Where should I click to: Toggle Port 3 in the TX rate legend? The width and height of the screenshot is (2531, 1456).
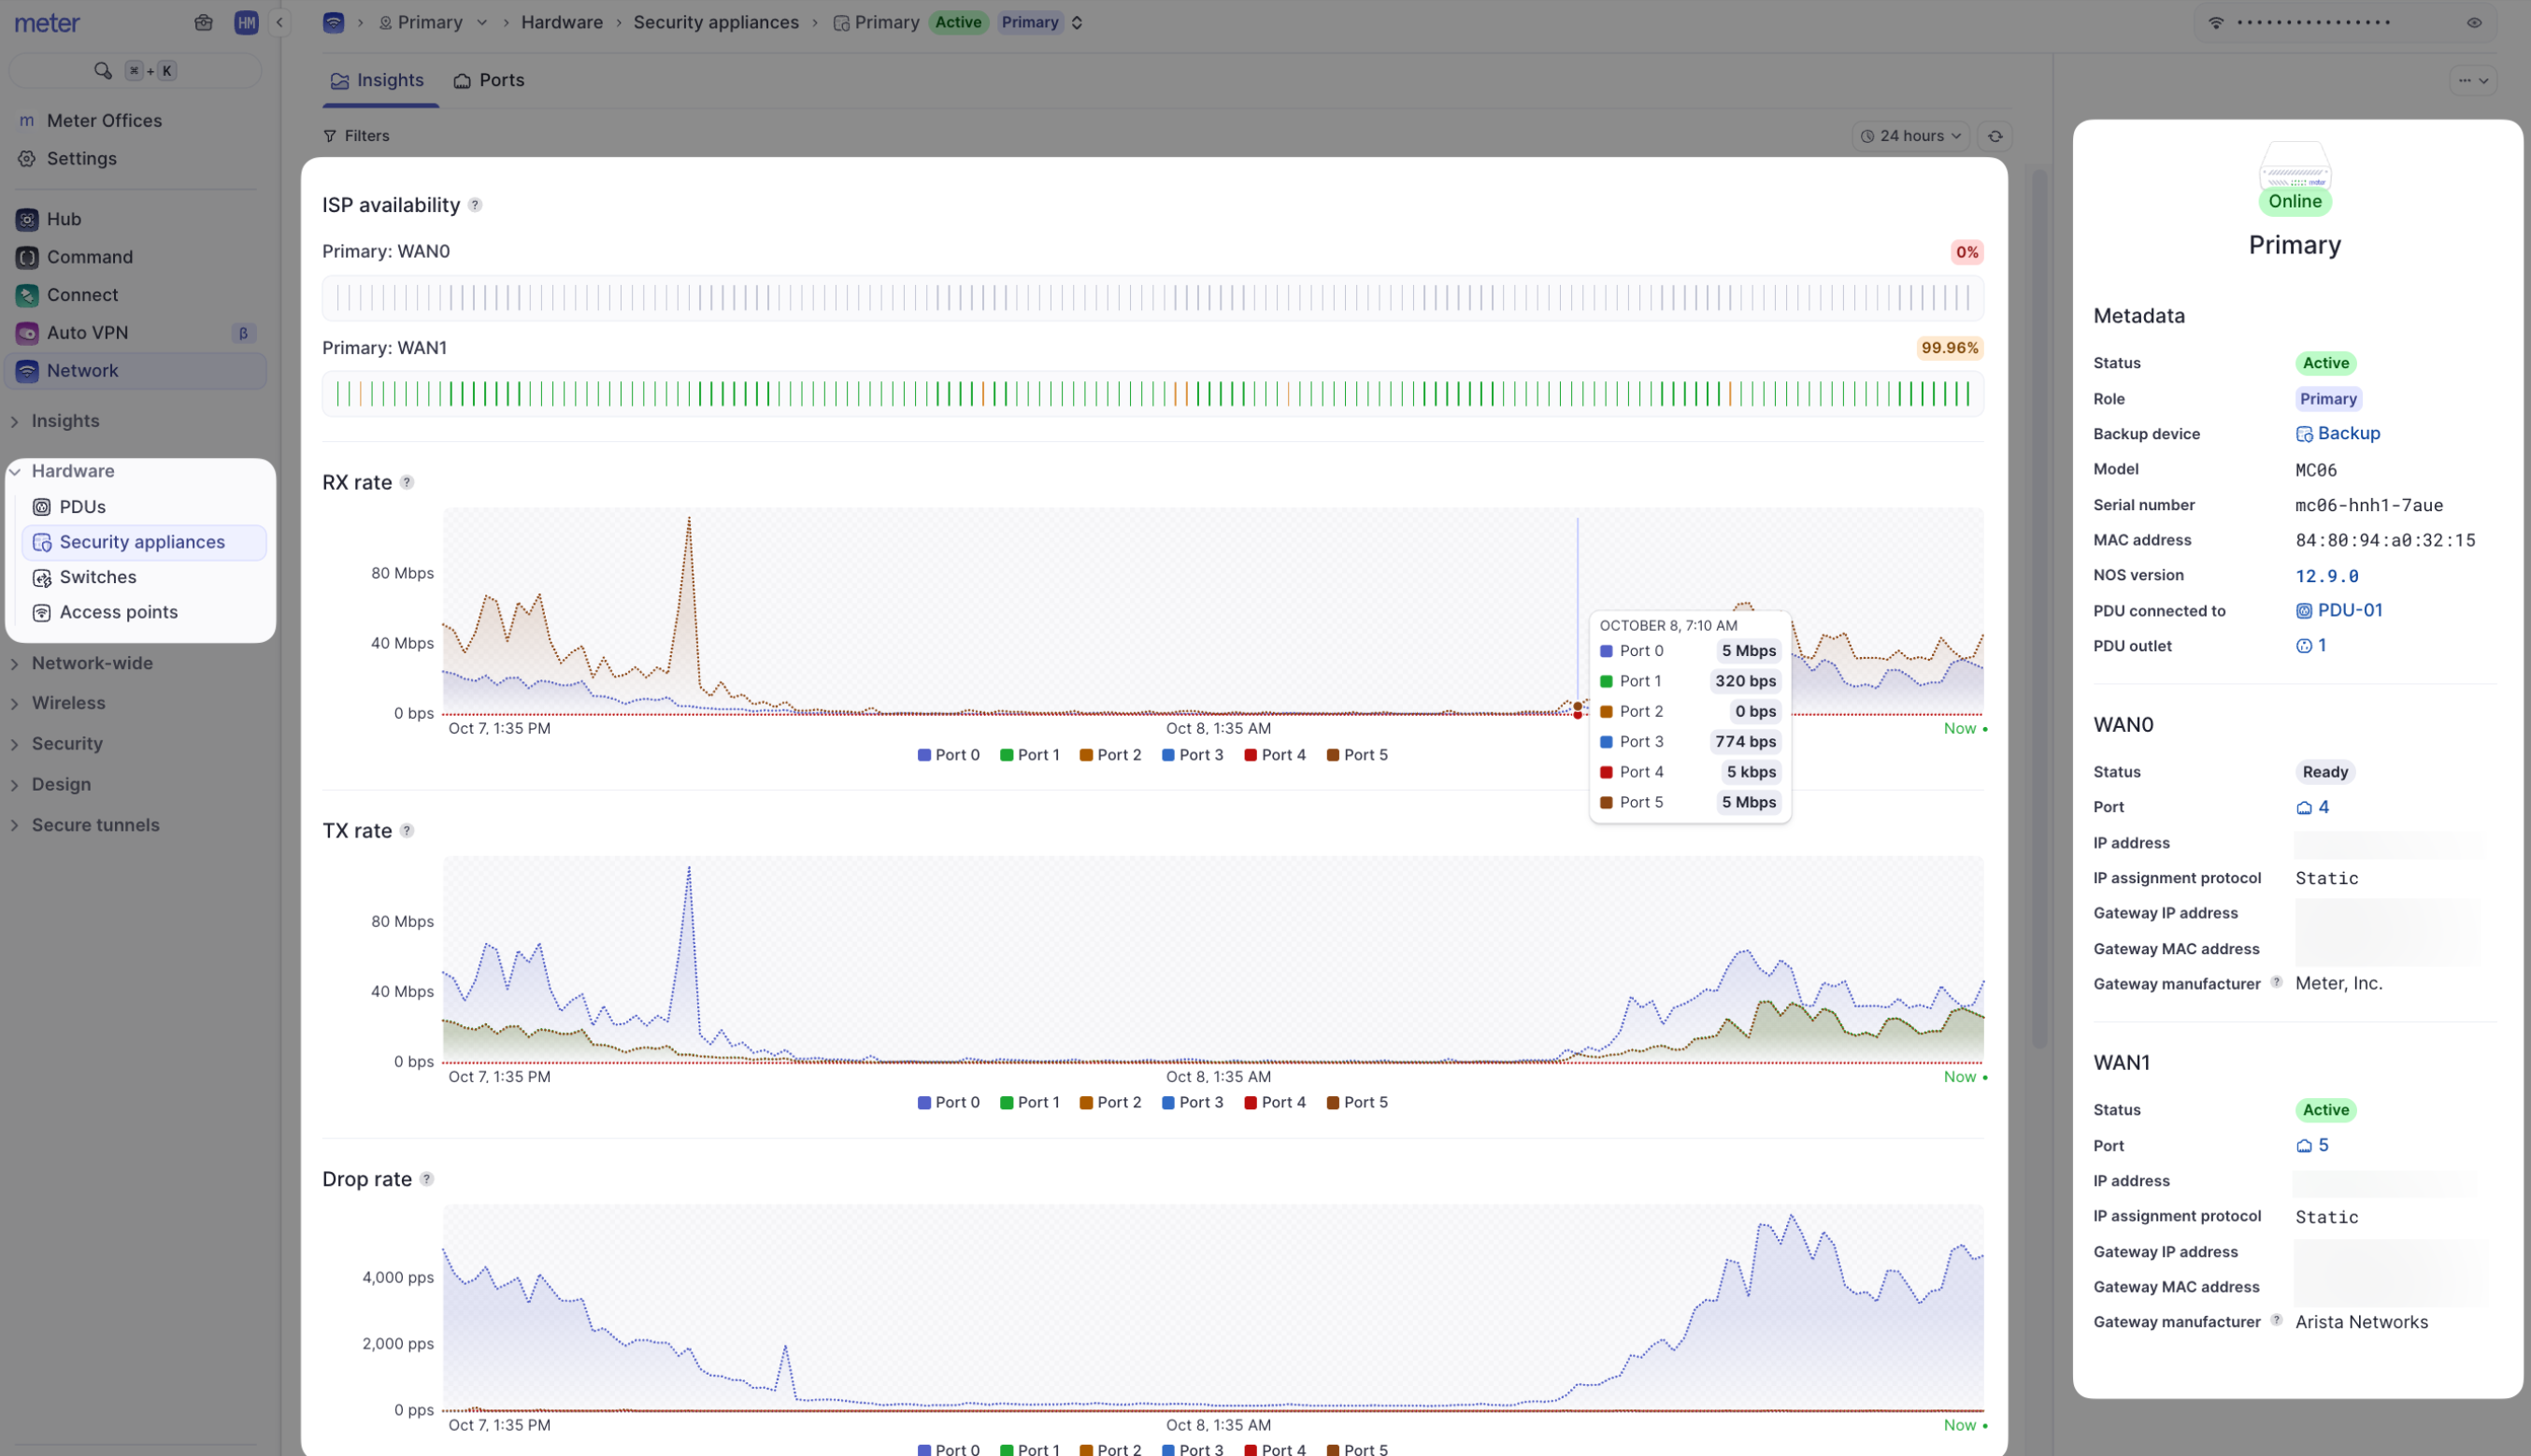coord(1192,1101)
